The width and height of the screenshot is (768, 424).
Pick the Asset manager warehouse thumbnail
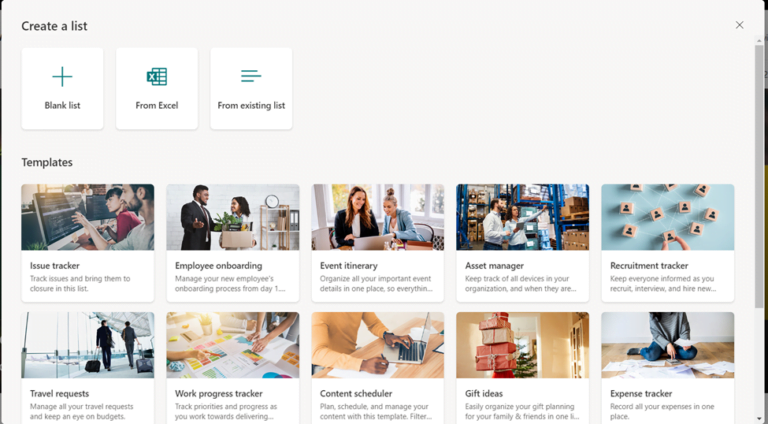523,217
